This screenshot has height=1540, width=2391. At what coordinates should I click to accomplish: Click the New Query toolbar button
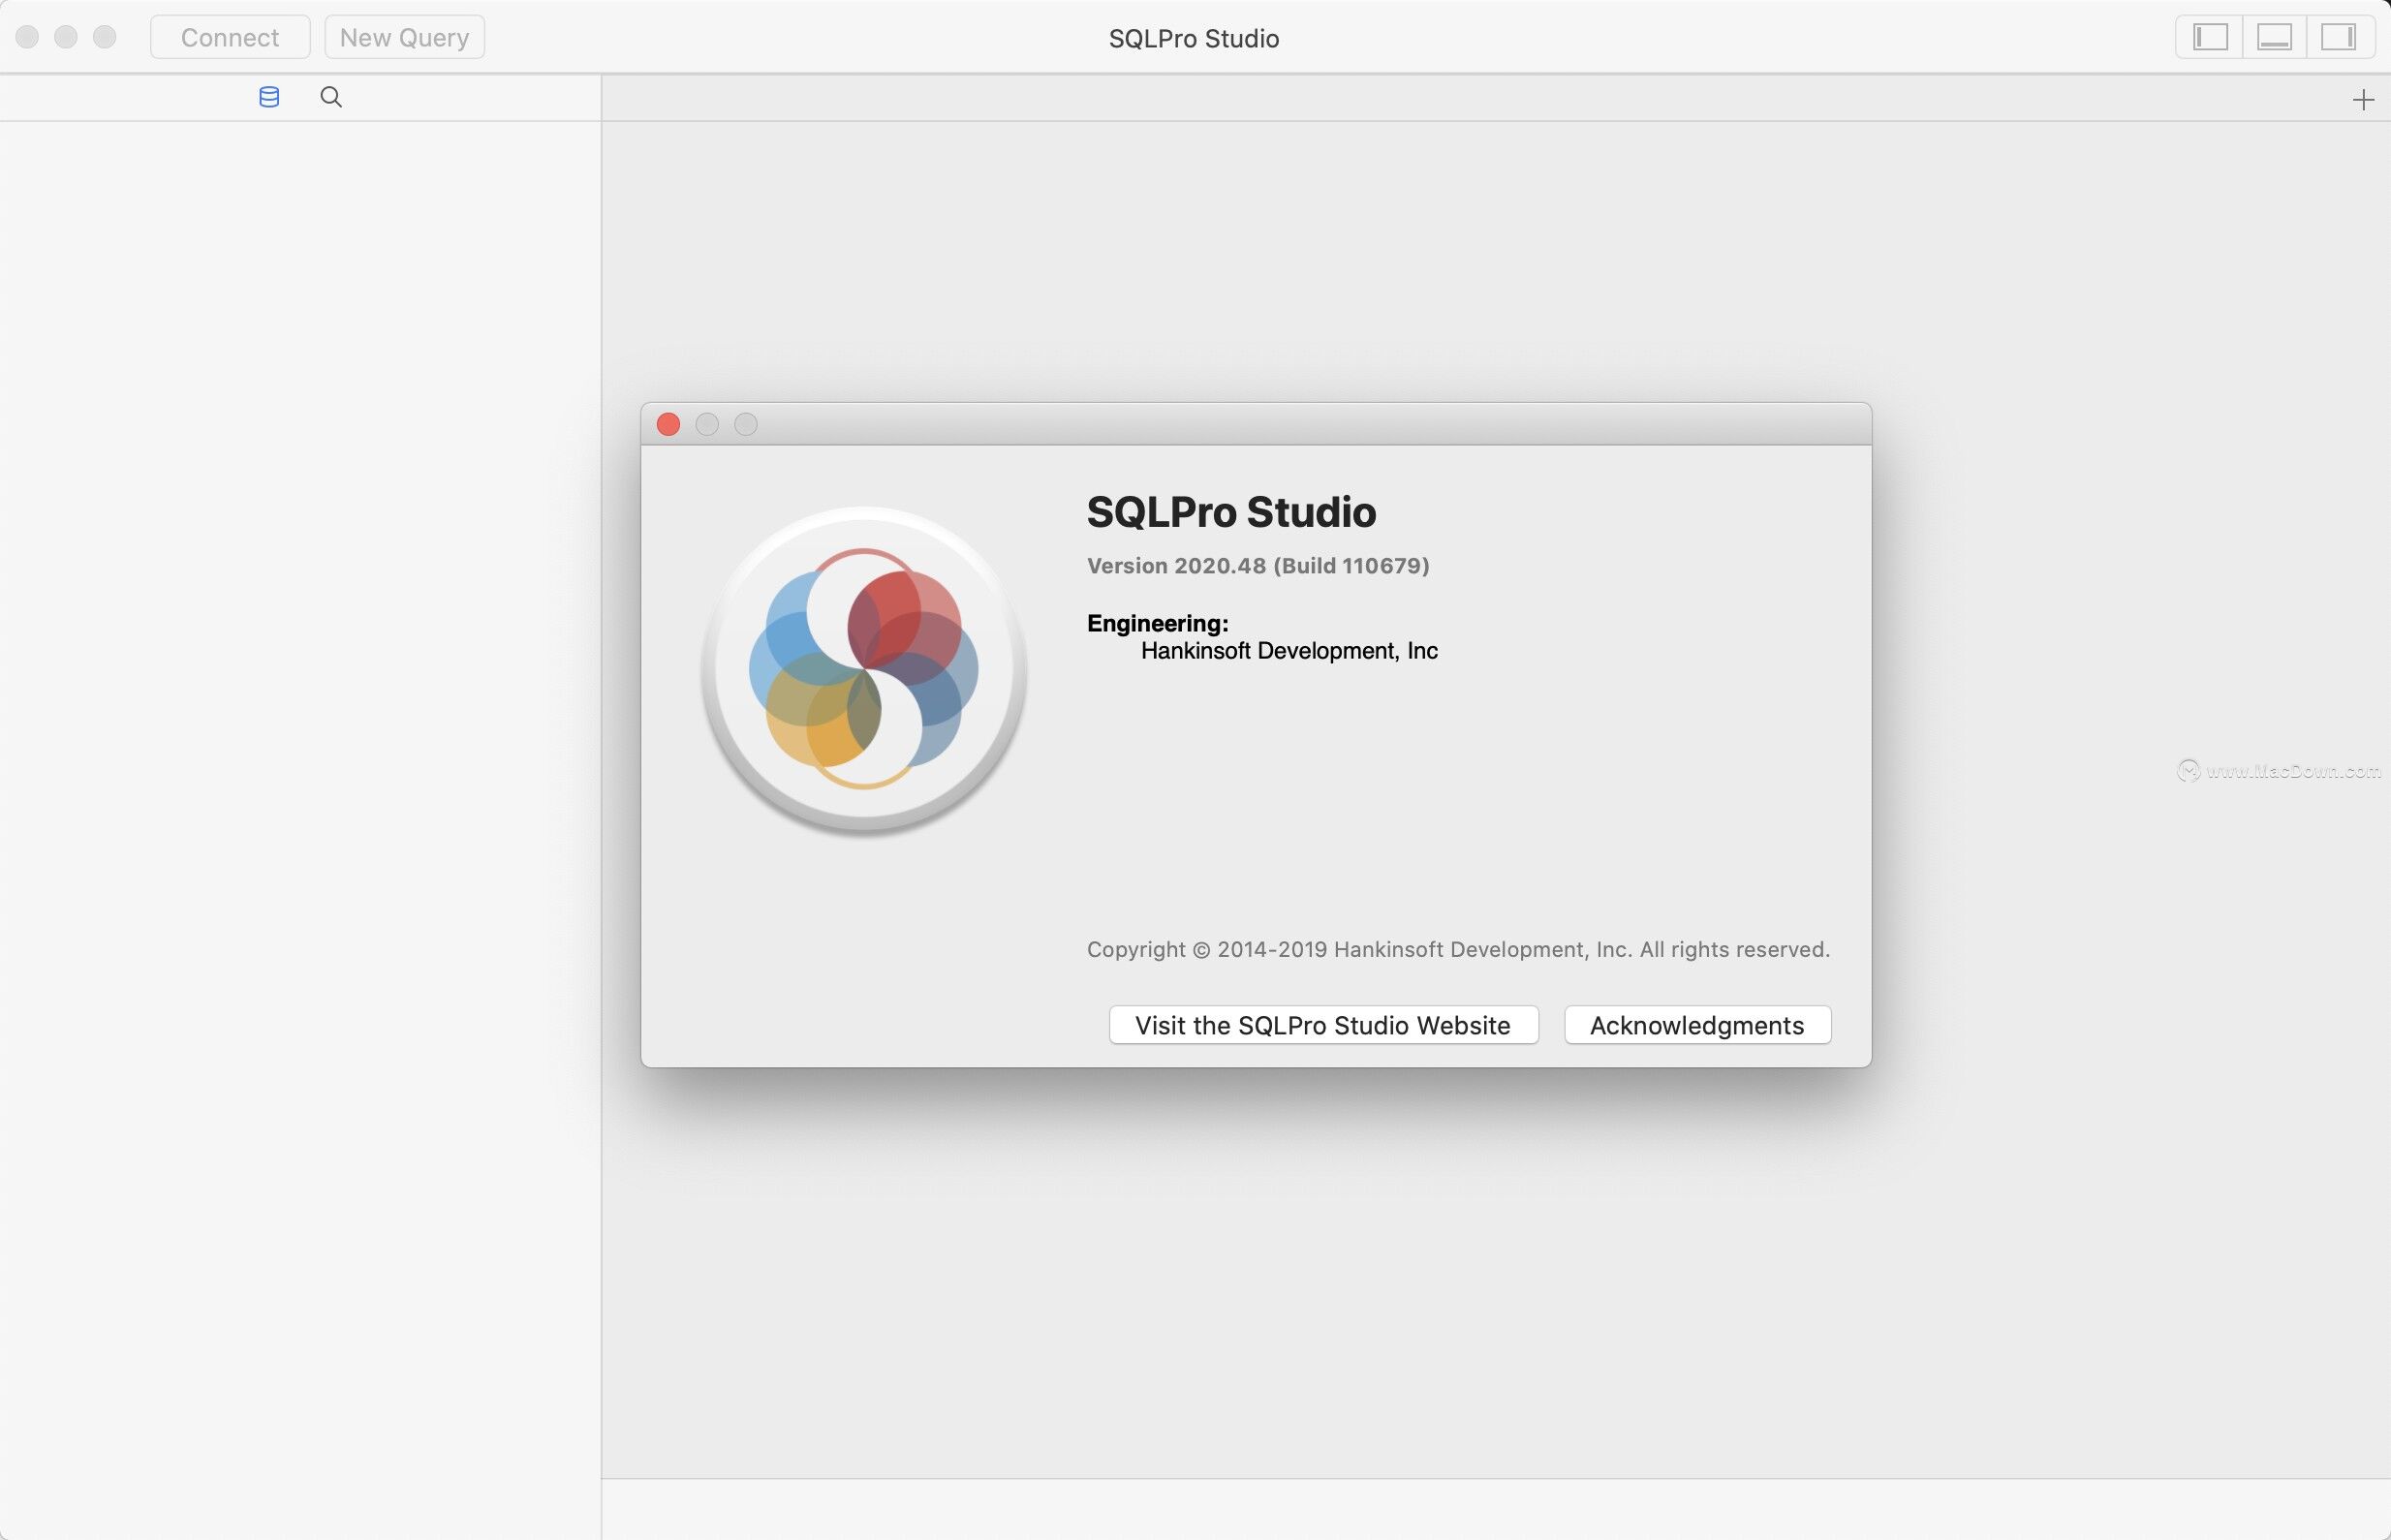pyautogui.click(x=404, y=37)
